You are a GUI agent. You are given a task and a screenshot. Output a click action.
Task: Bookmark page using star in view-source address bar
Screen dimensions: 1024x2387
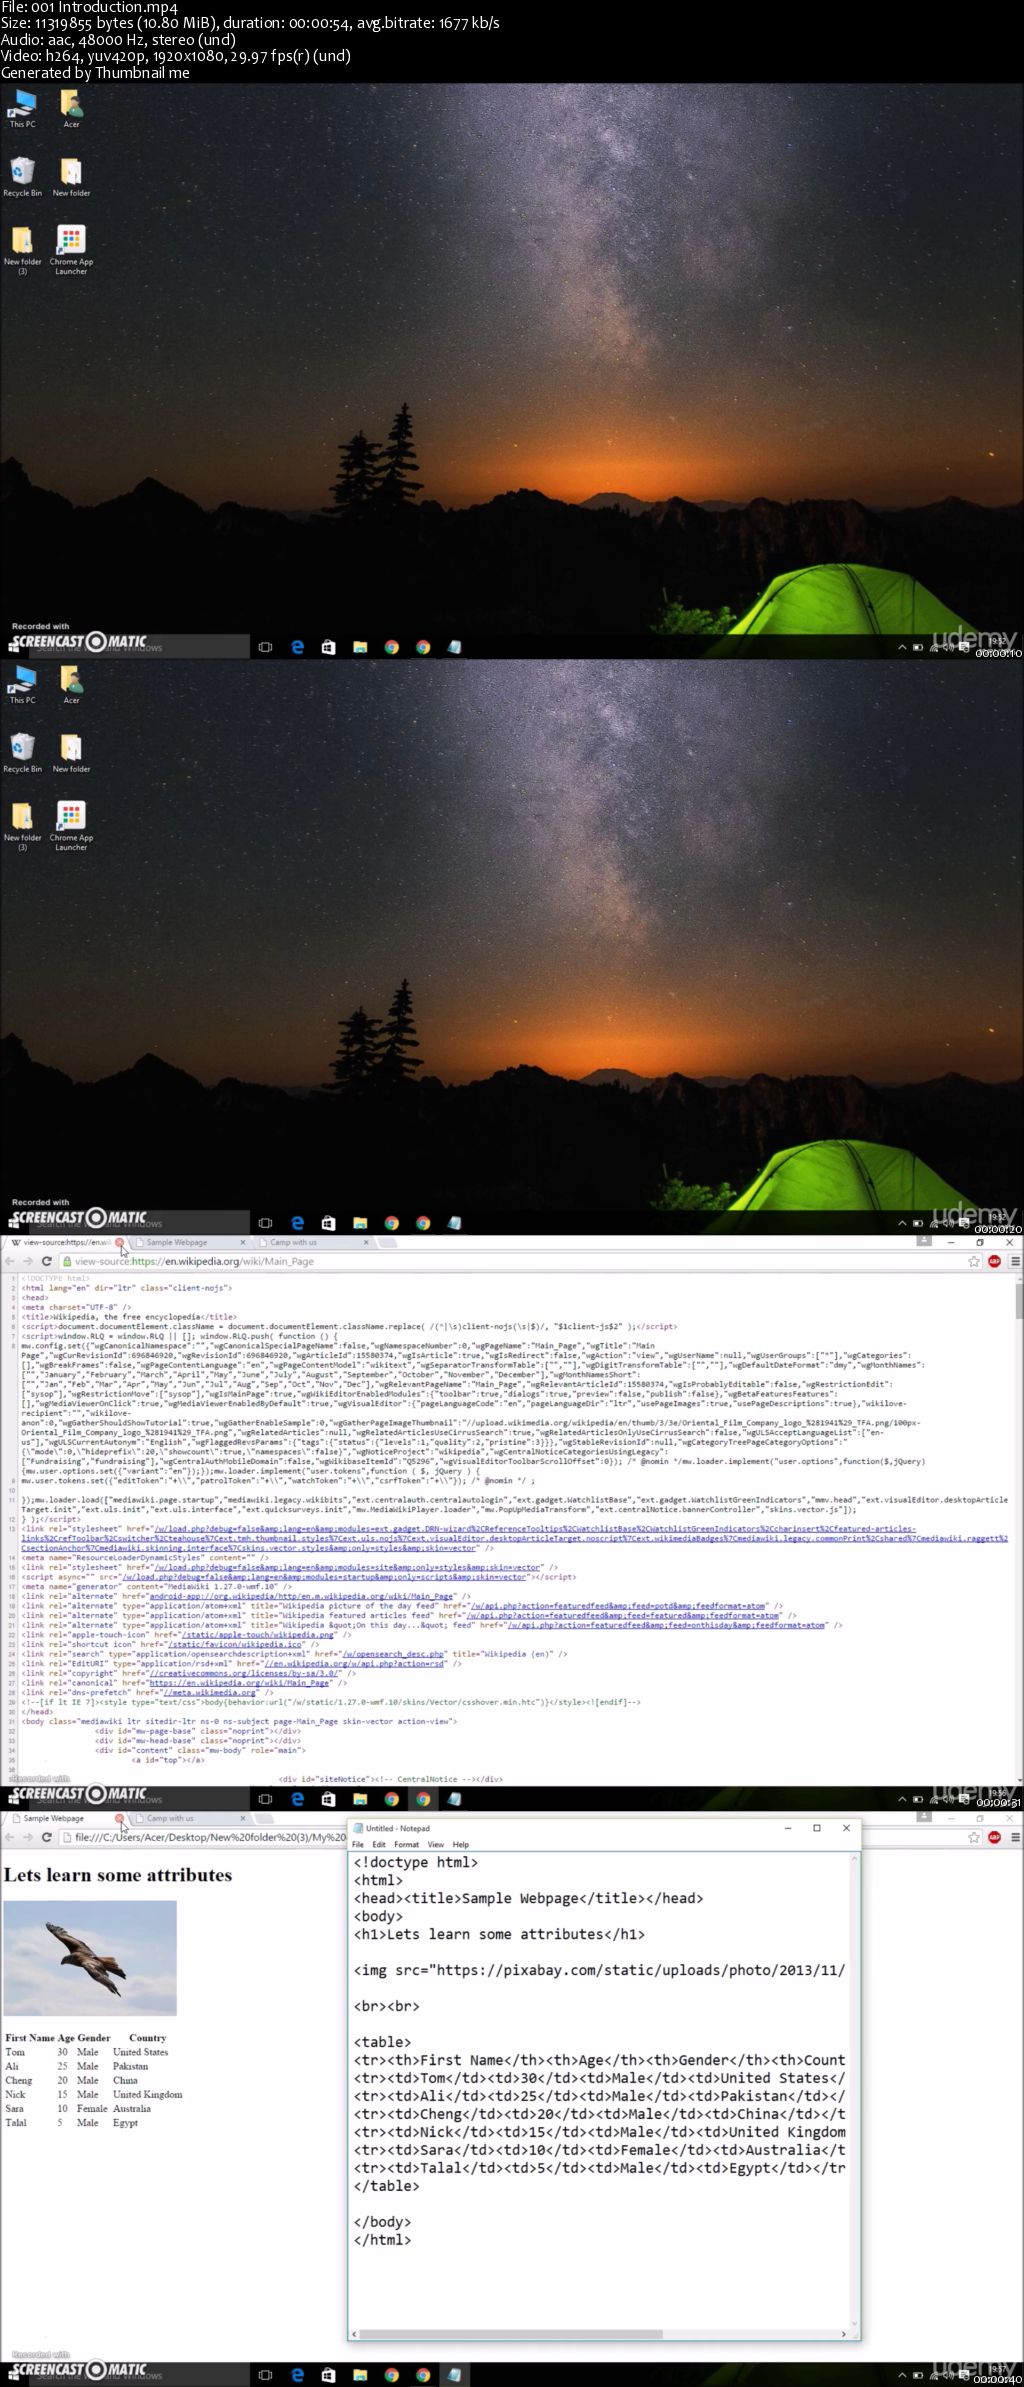[974, 1261]
